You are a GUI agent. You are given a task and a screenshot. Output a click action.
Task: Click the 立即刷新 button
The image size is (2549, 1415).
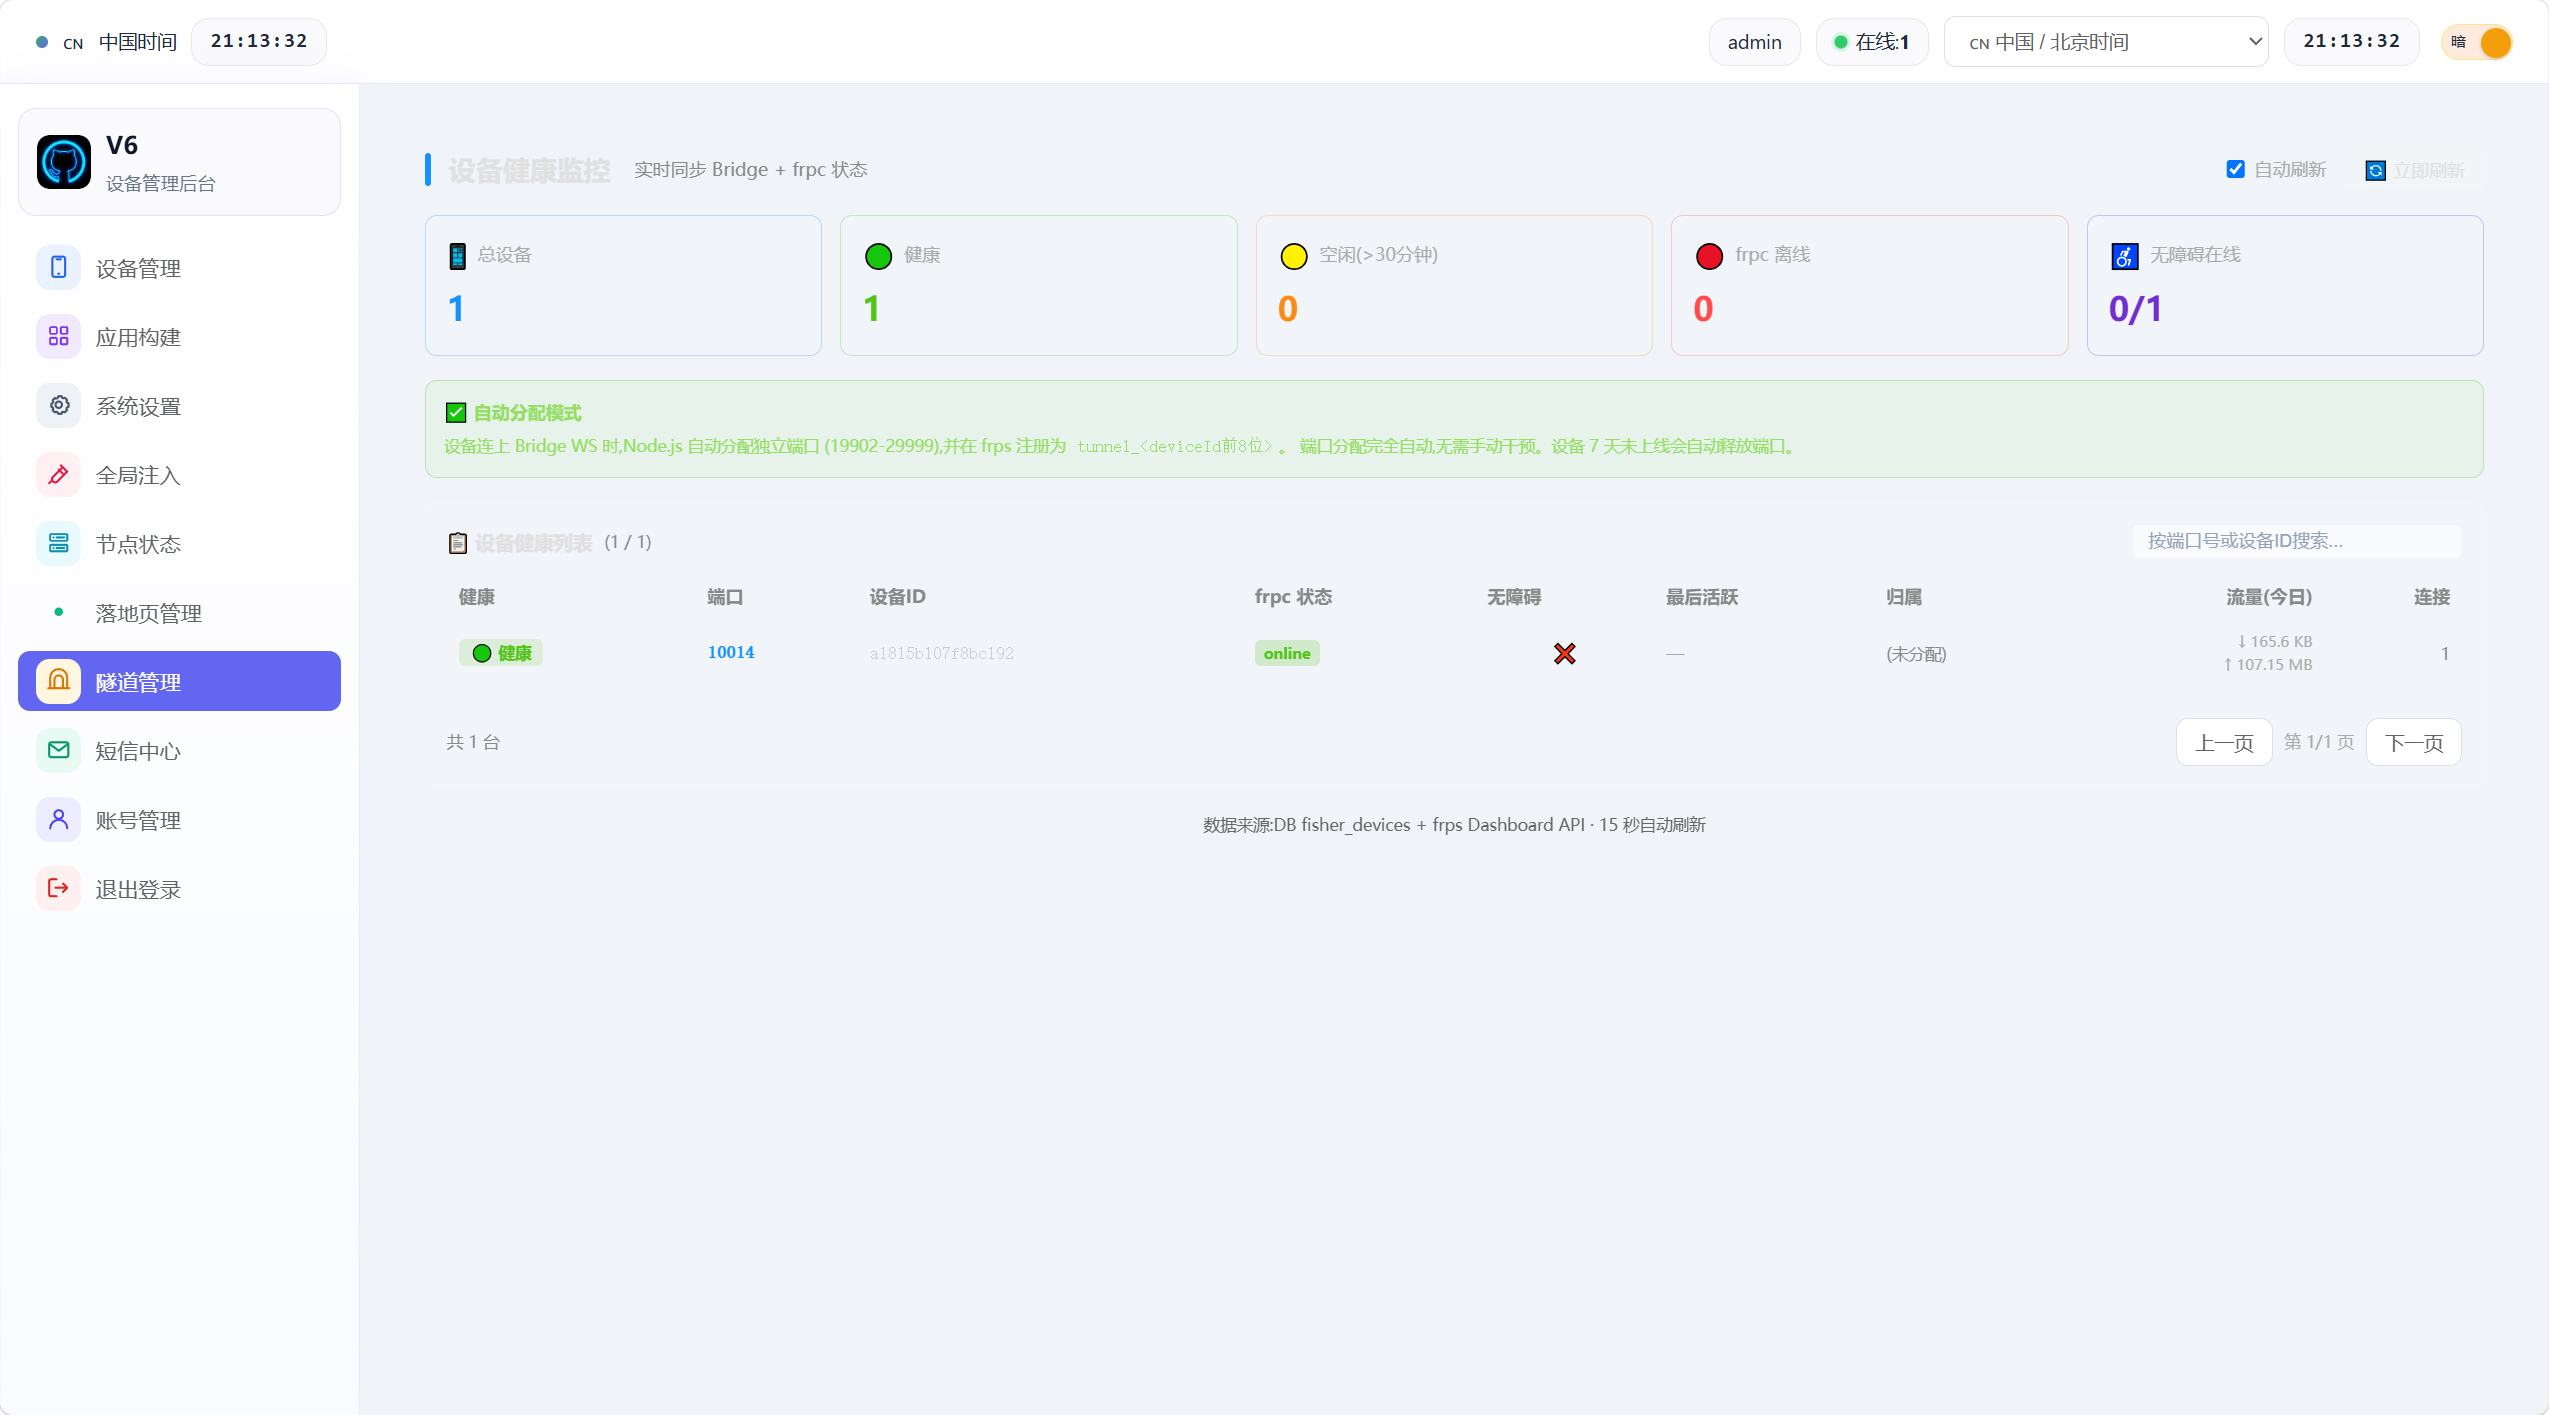(2416, 170)
